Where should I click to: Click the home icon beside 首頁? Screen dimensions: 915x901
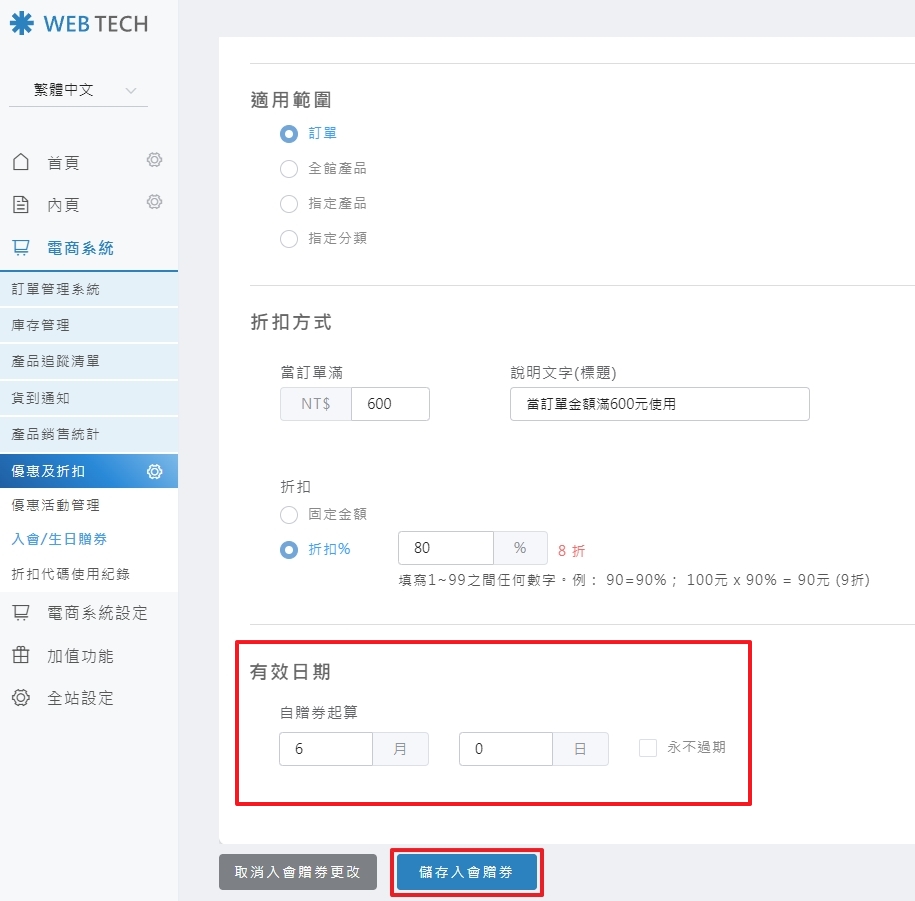coord(22,161)
